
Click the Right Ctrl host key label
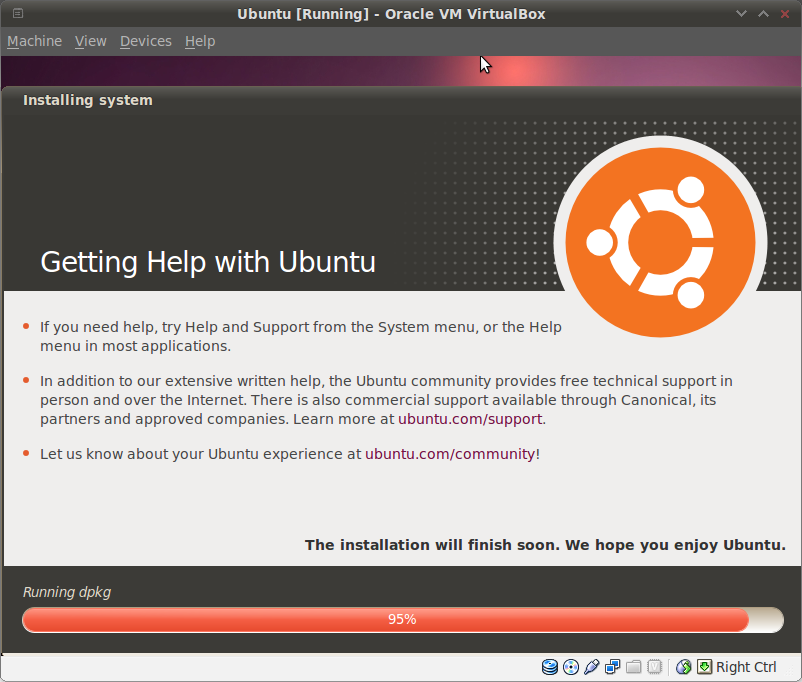tap(746, 667)
